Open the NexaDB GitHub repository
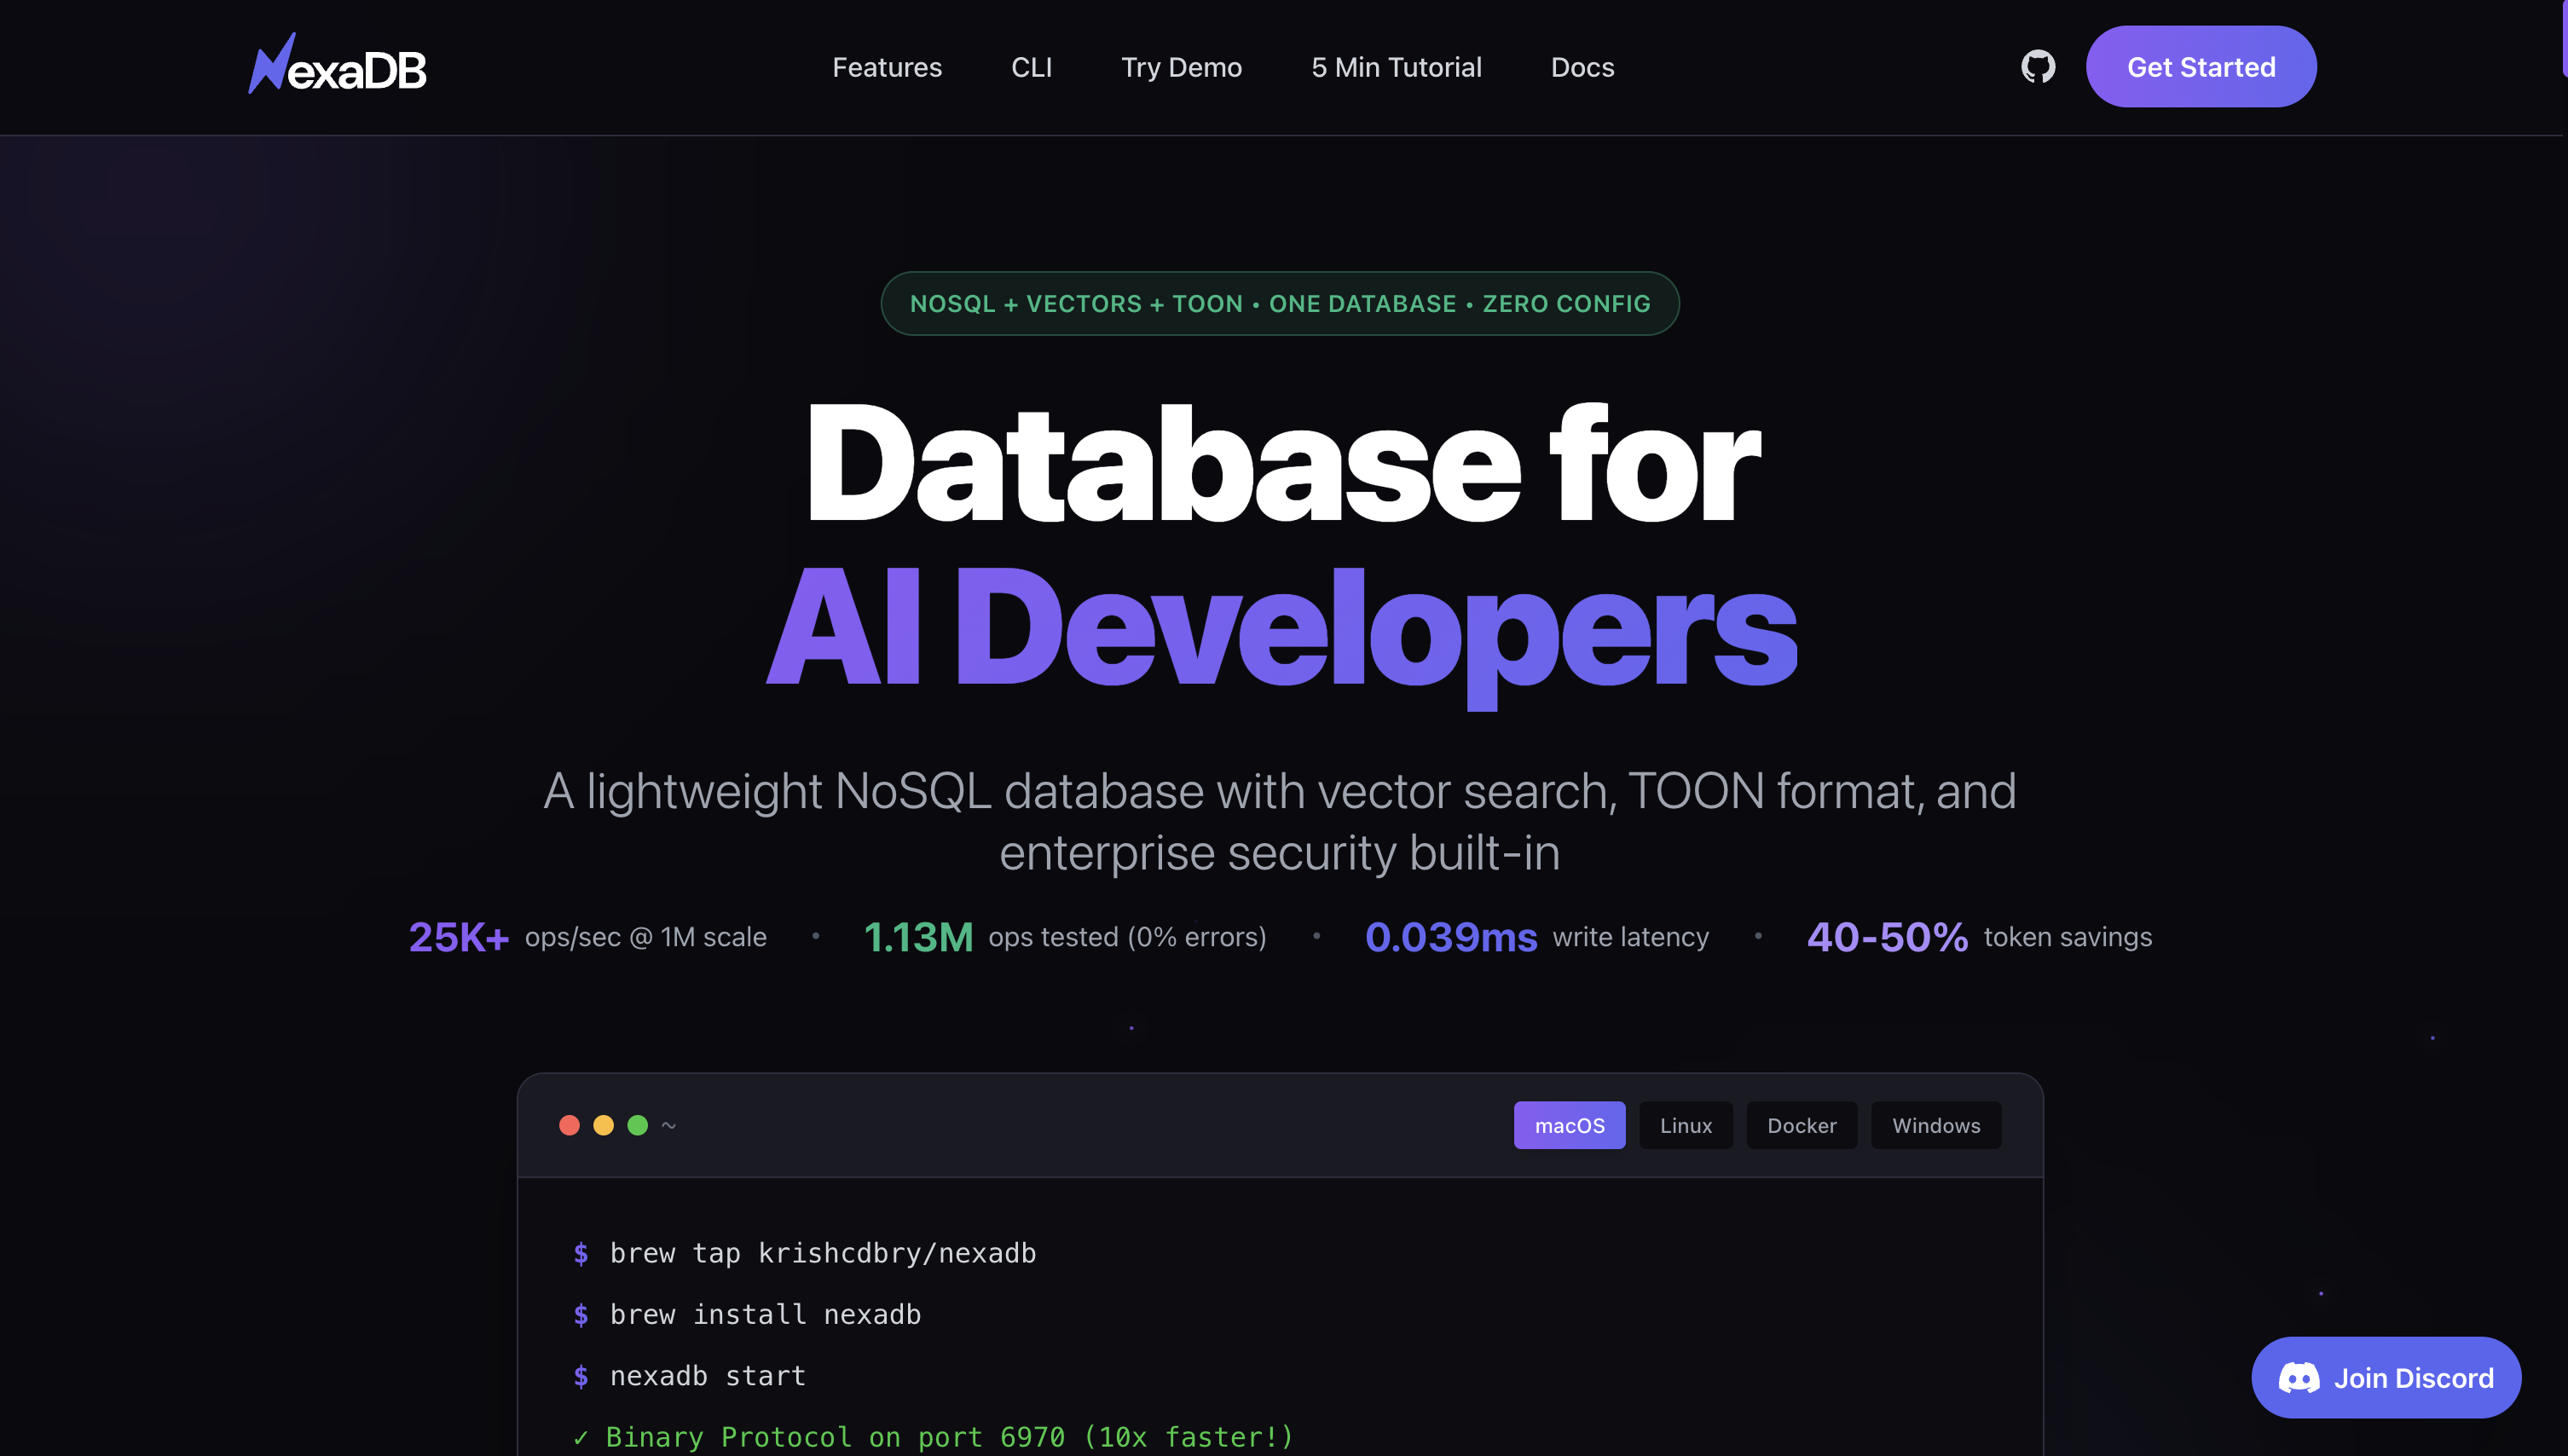 (2037, 66)
